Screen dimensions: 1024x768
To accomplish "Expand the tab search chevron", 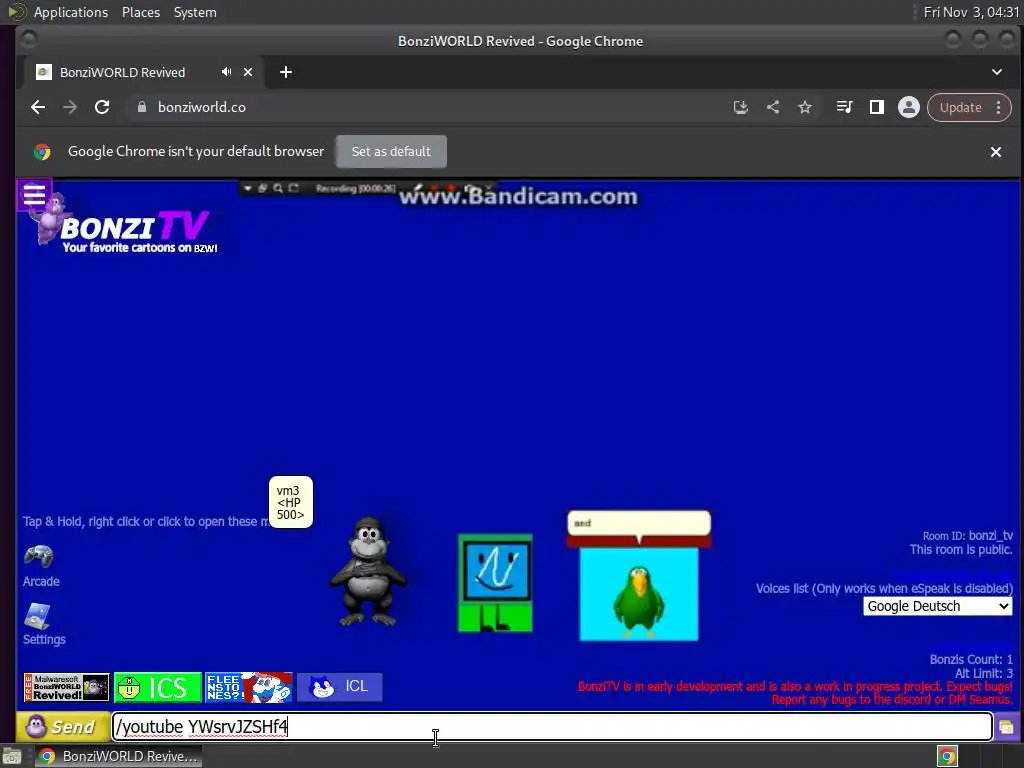I will (997, 72).
